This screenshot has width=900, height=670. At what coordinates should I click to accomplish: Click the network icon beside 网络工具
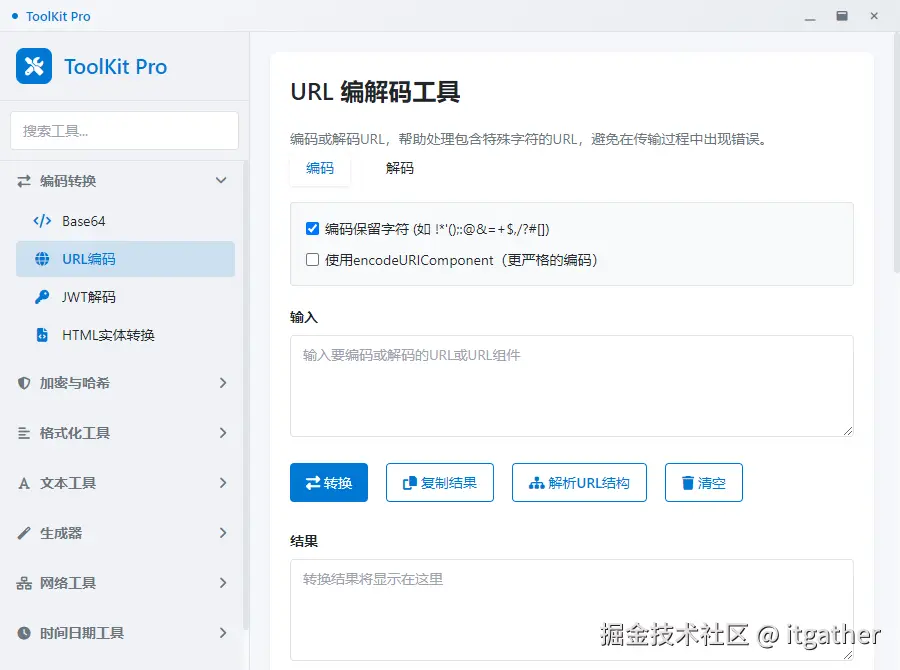click(24, 583)
